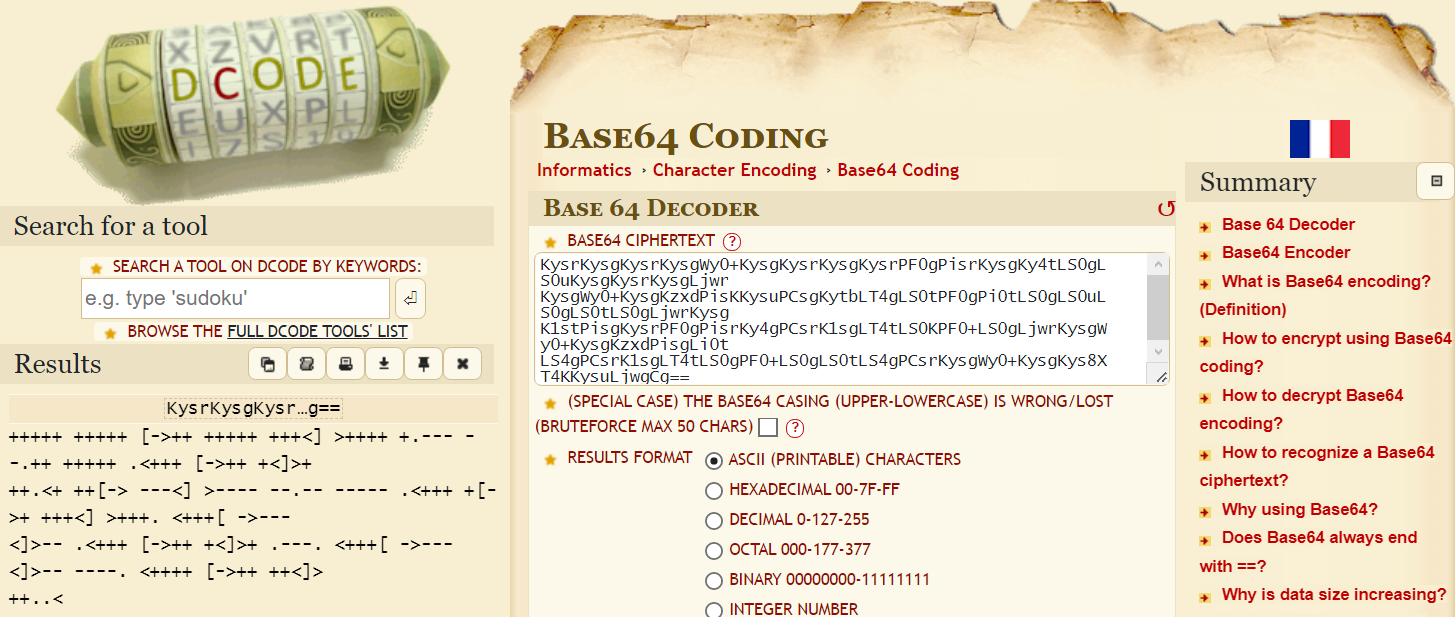Open help for the casing bruteforce option

[795, 428]
